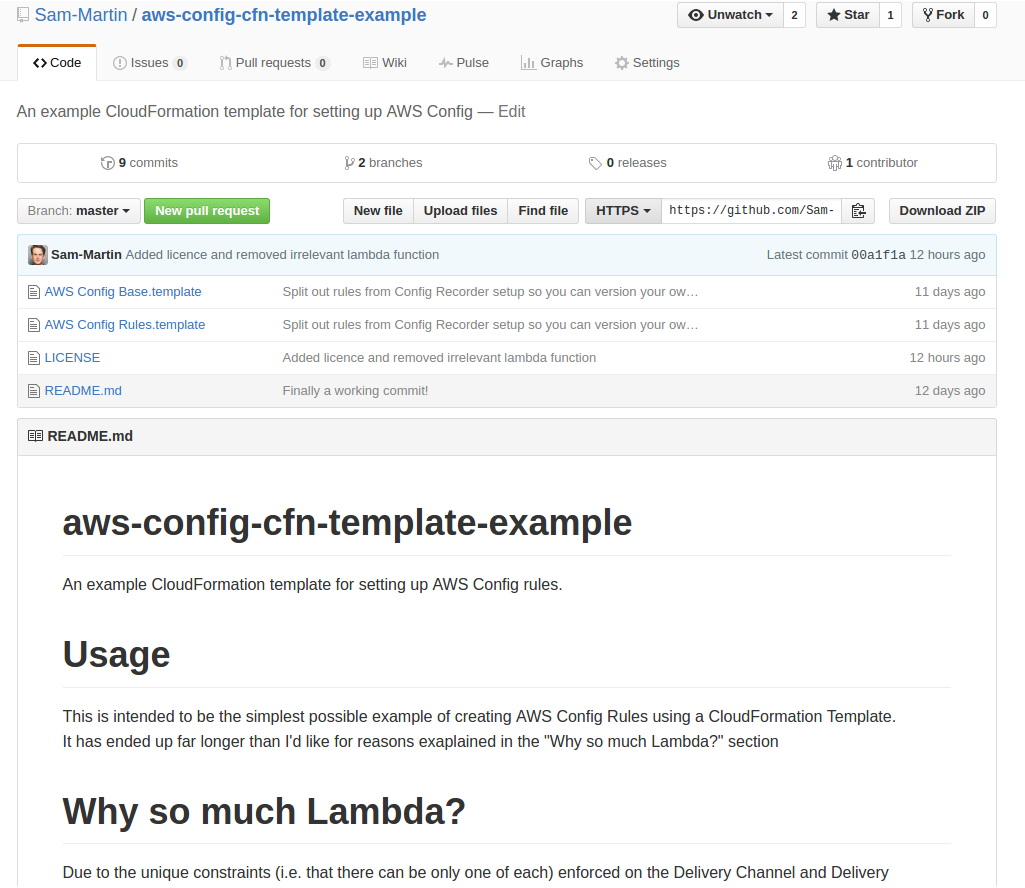The image size is (1025, 888).
Task: Expand the HTTPS protocol dropdown
Action: tap(623, 211)
